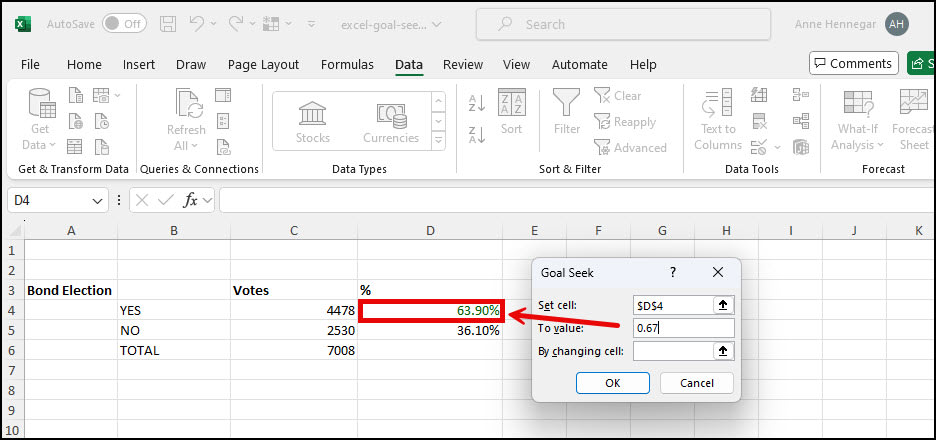Switch to the Formulas tab
936x440 pixels.
pos(347,64)
